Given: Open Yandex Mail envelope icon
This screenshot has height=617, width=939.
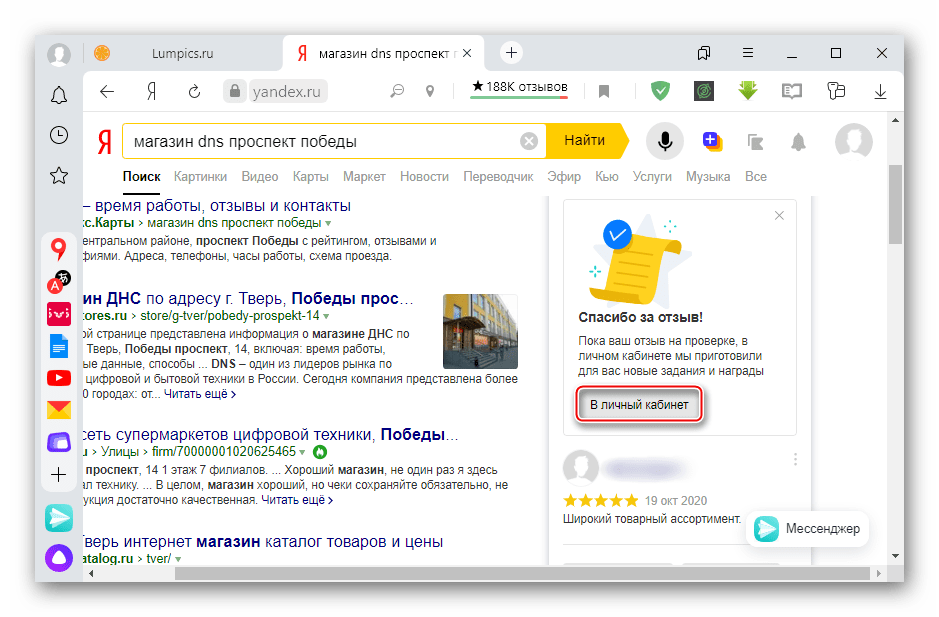Looking at the screenshot, I should tap(59, 409).
